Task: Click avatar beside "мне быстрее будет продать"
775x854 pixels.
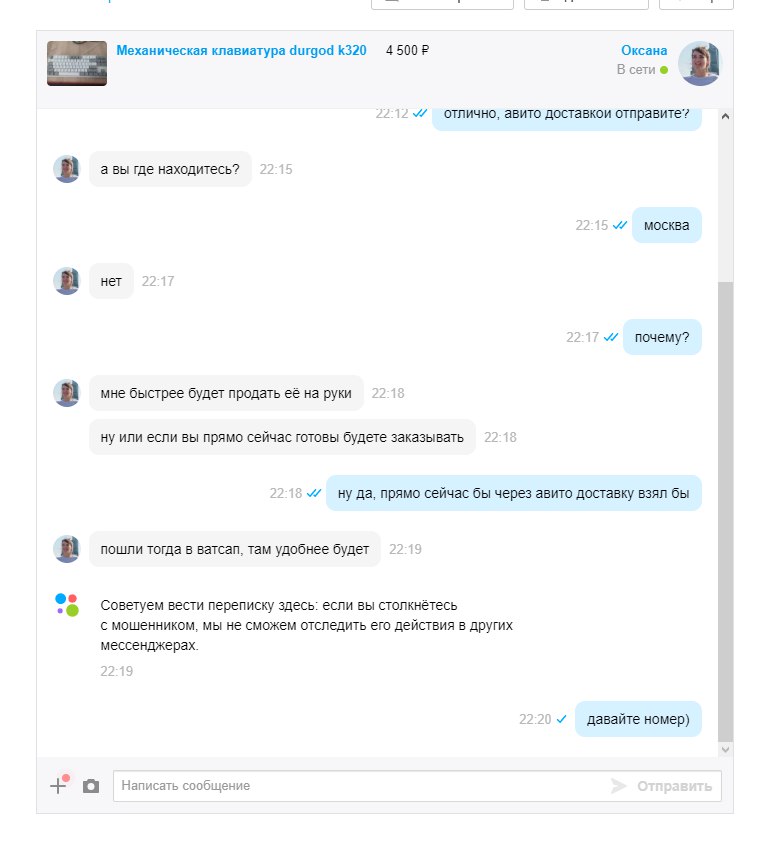Action: pos(67,393)
